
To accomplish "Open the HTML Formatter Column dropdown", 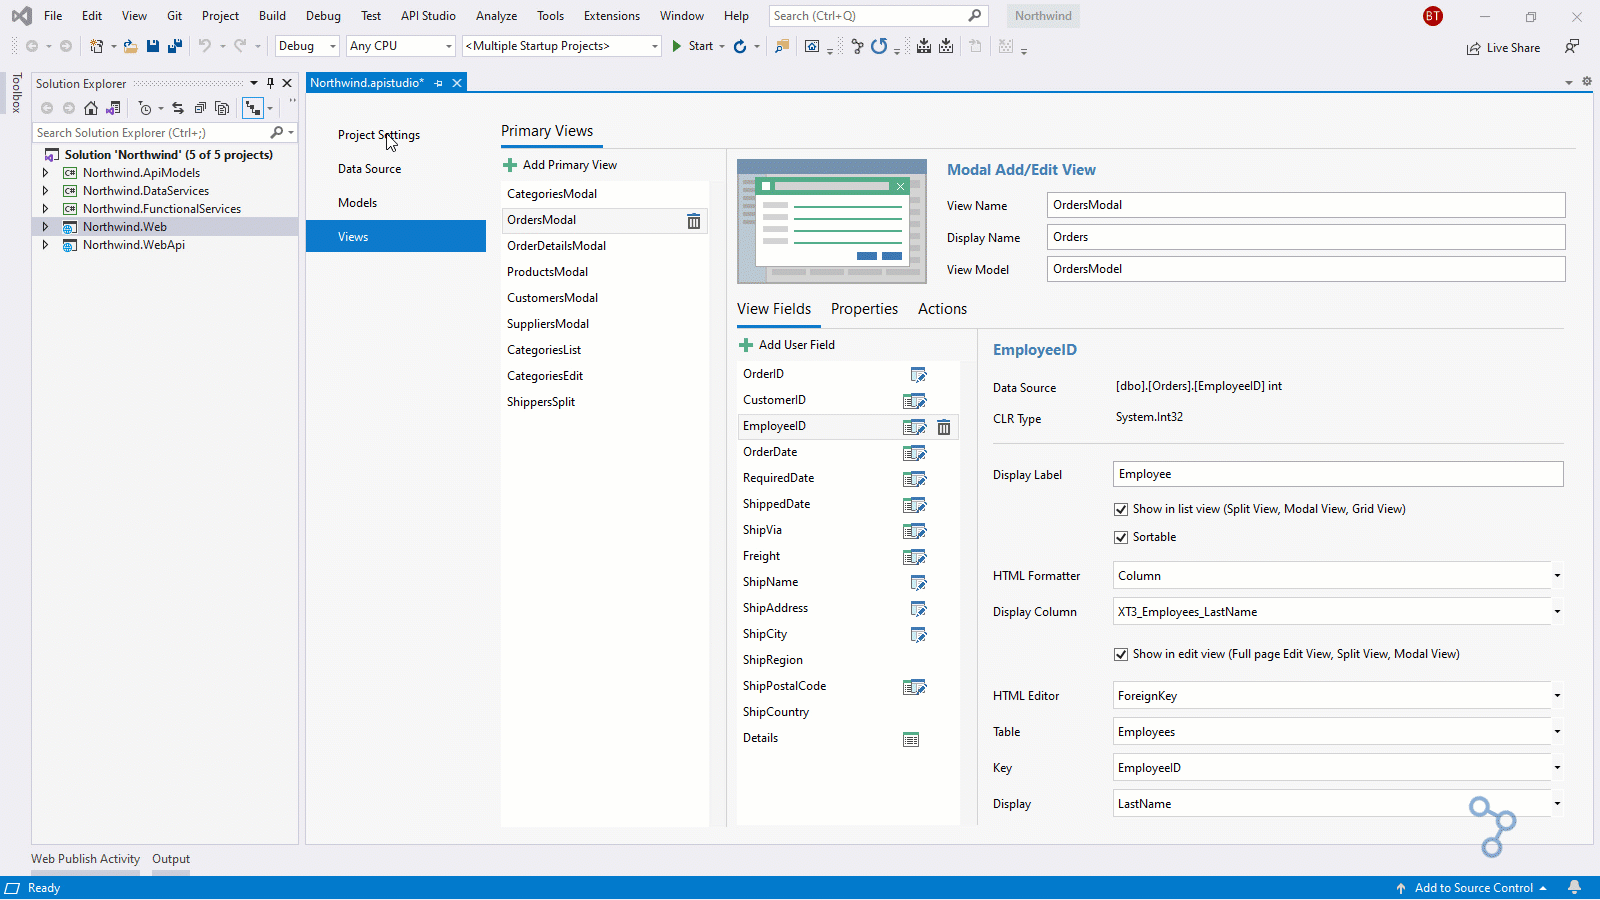I will (x=1555, y=575).
